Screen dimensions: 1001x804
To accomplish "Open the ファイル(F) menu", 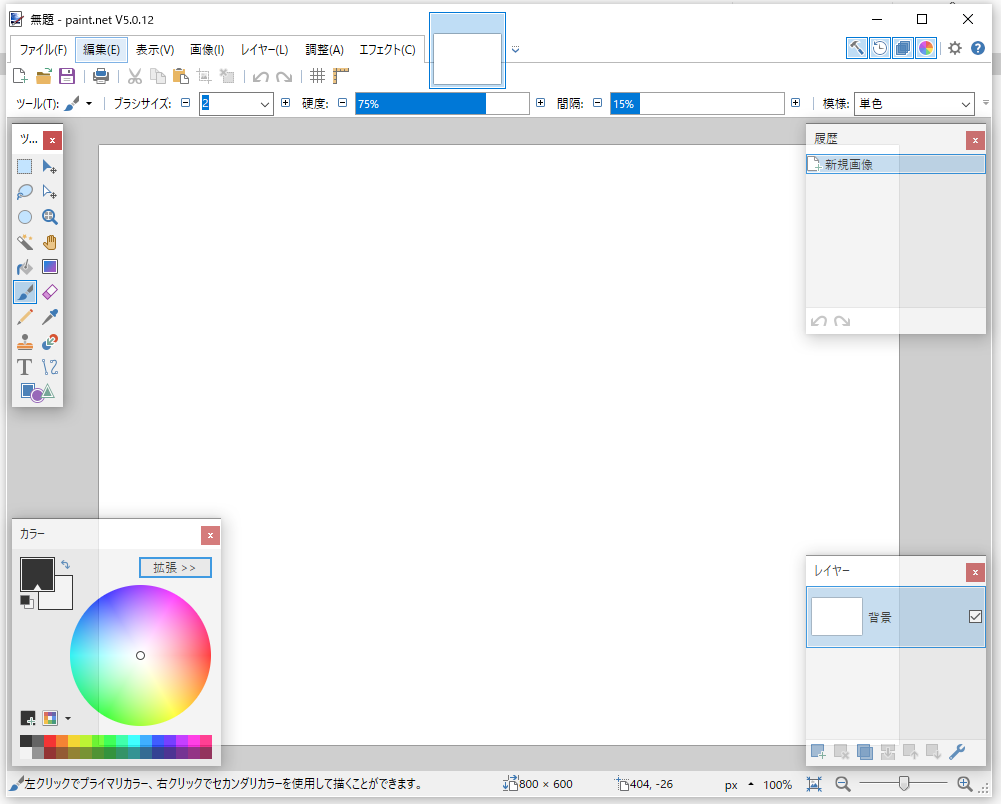I will pyautogui.click(x=43, y=50).
